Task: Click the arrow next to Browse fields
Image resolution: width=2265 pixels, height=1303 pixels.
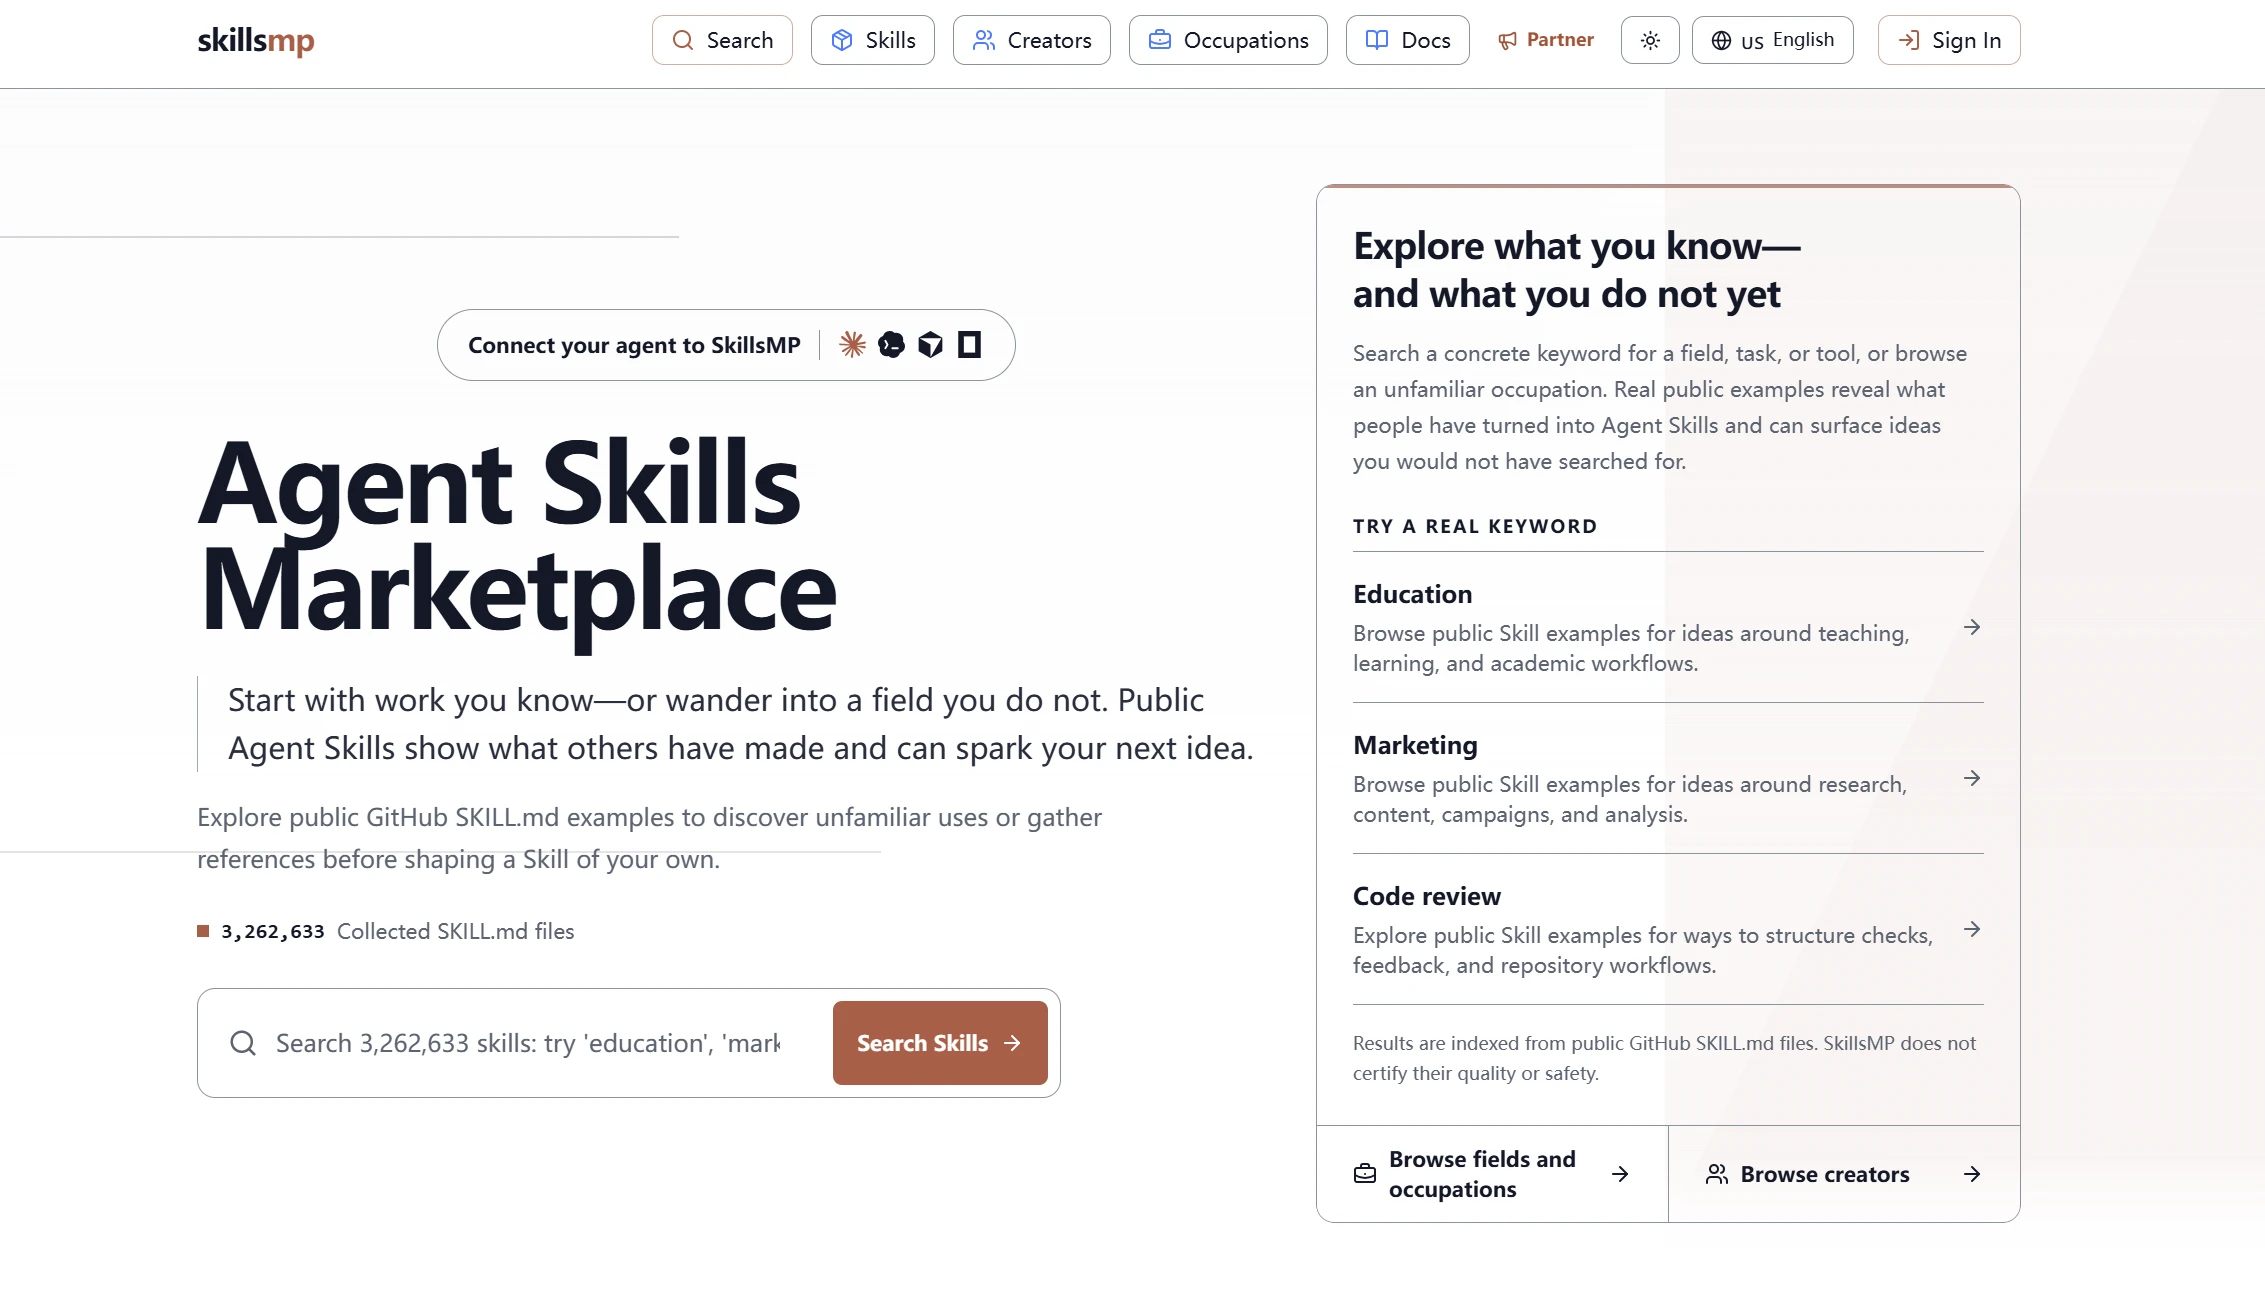Action: pos(1620,1174)
